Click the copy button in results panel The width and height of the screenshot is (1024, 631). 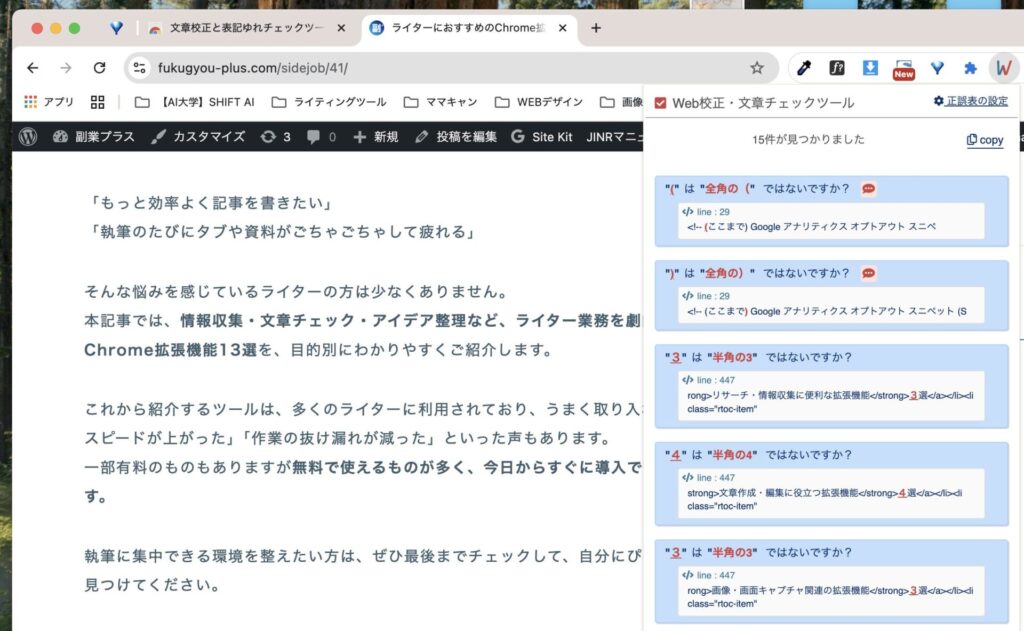click(x=985, y=140)
